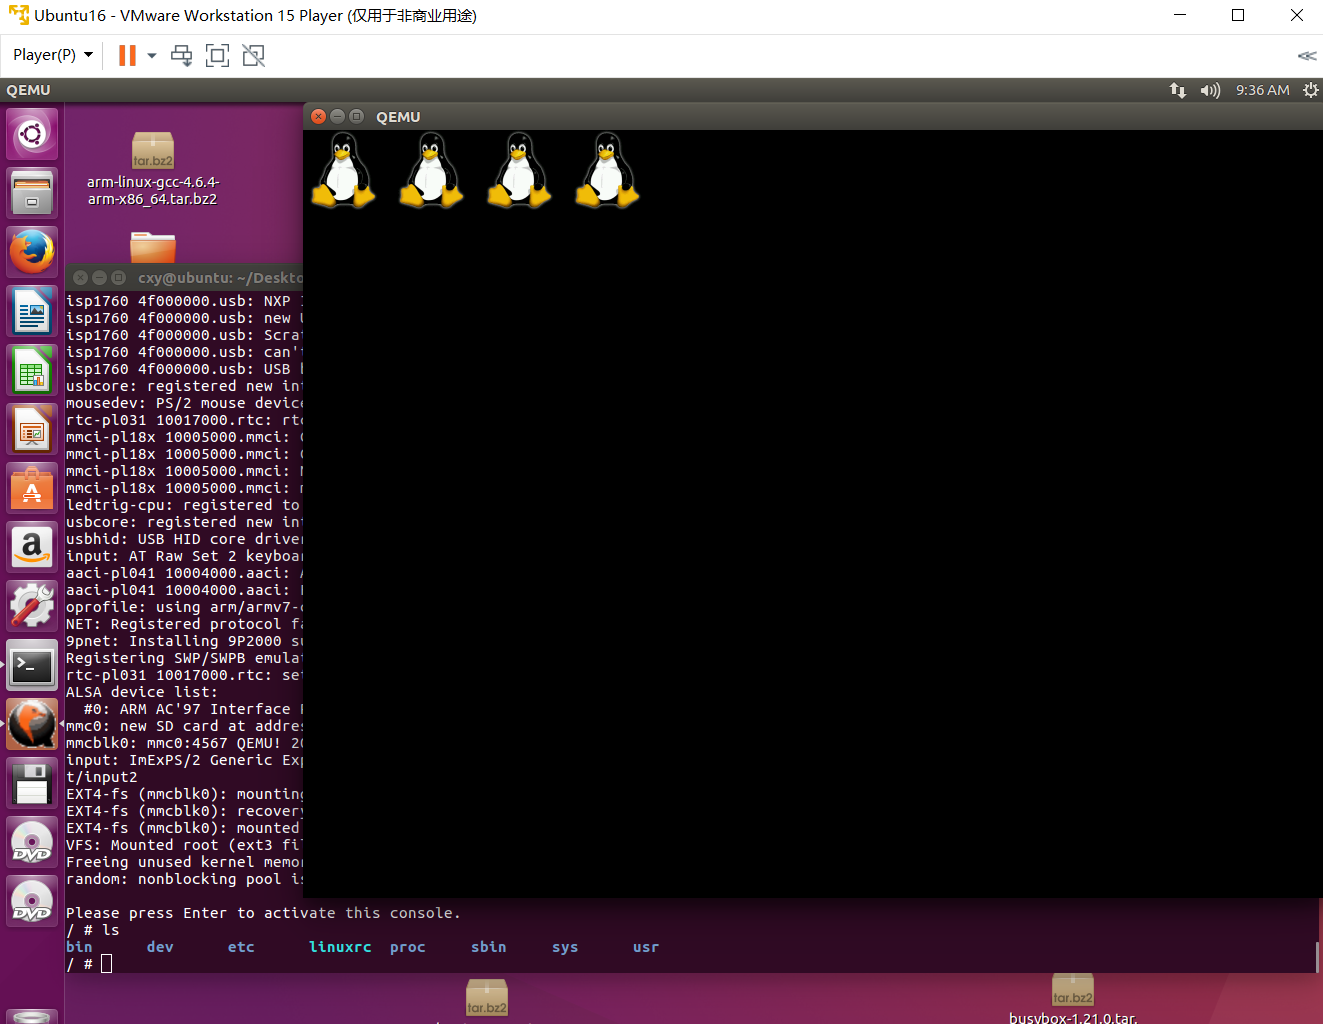Click the QEMU window title bar text
Screen dimensions: 1323x1024
click(x=398, y=117)
